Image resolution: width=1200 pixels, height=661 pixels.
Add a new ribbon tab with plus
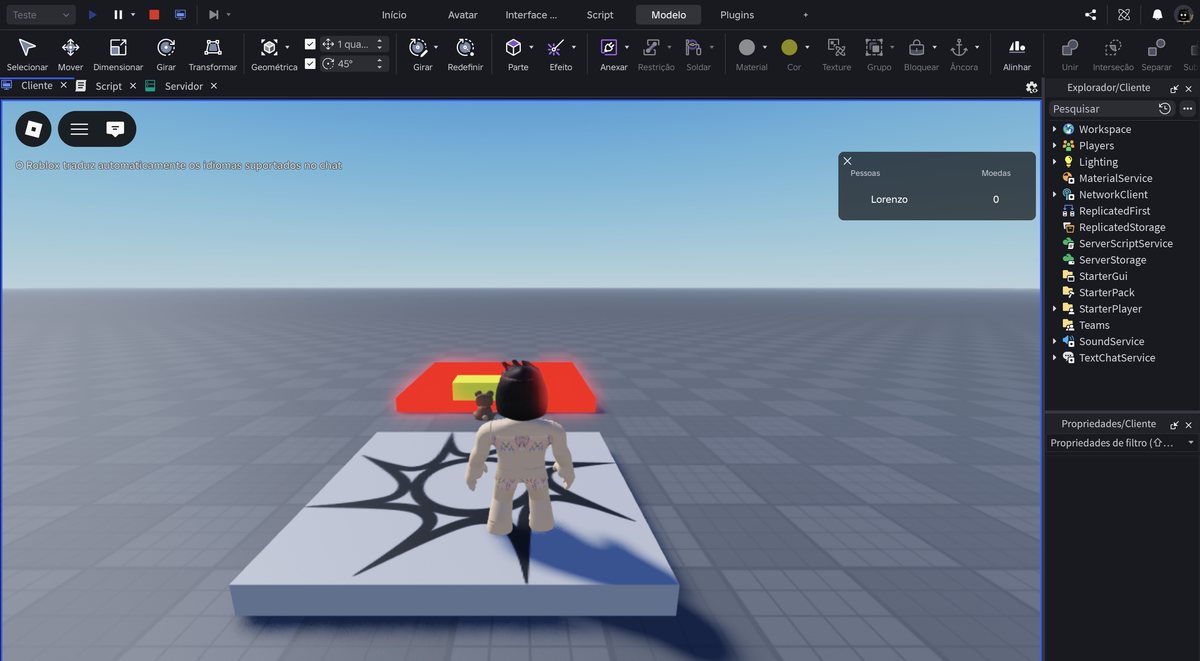[x=806, y=15]
